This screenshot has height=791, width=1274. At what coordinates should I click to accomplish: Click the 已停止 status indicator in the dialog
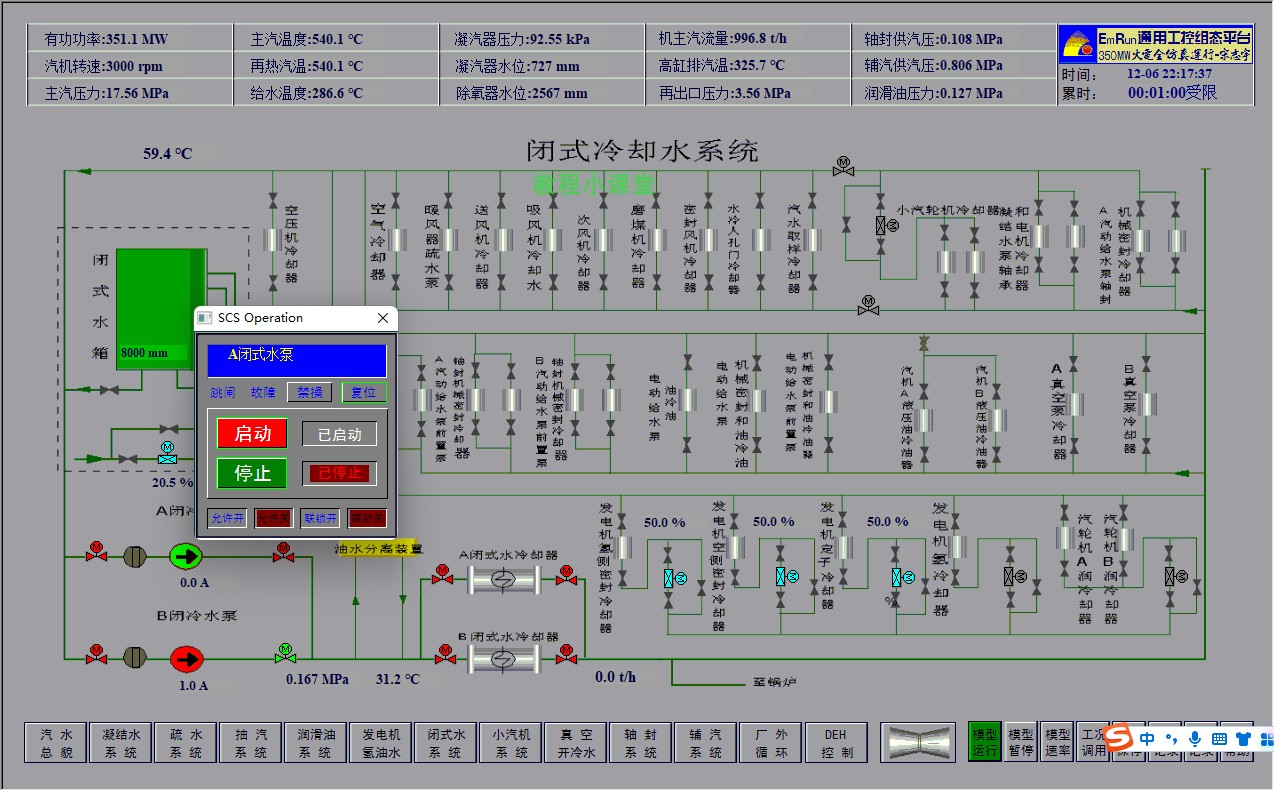tap(339, 473)
